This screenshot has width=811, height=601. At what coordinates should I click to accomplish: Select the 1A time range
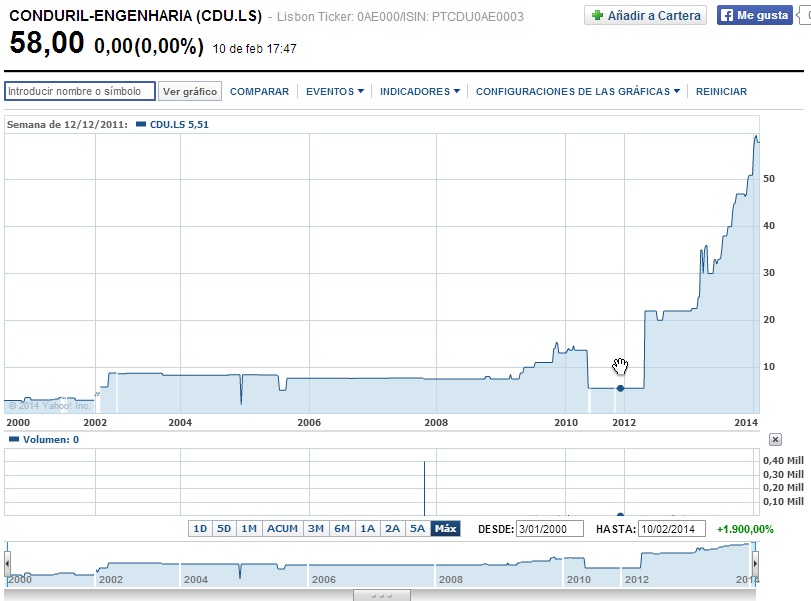point(368,529)
